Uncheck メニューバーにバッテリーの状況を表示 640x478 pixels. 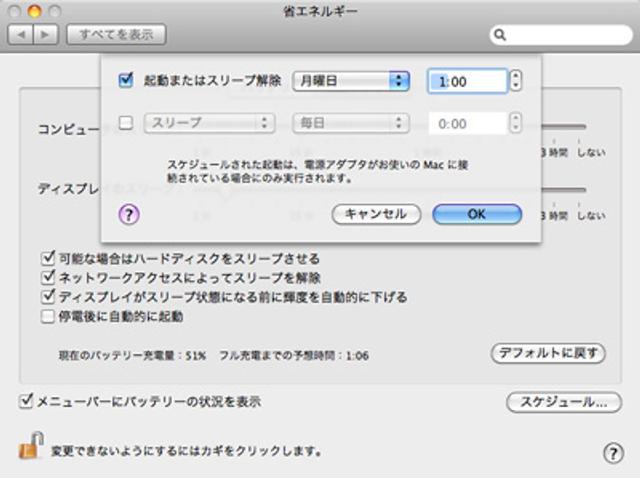click(26, 401)
